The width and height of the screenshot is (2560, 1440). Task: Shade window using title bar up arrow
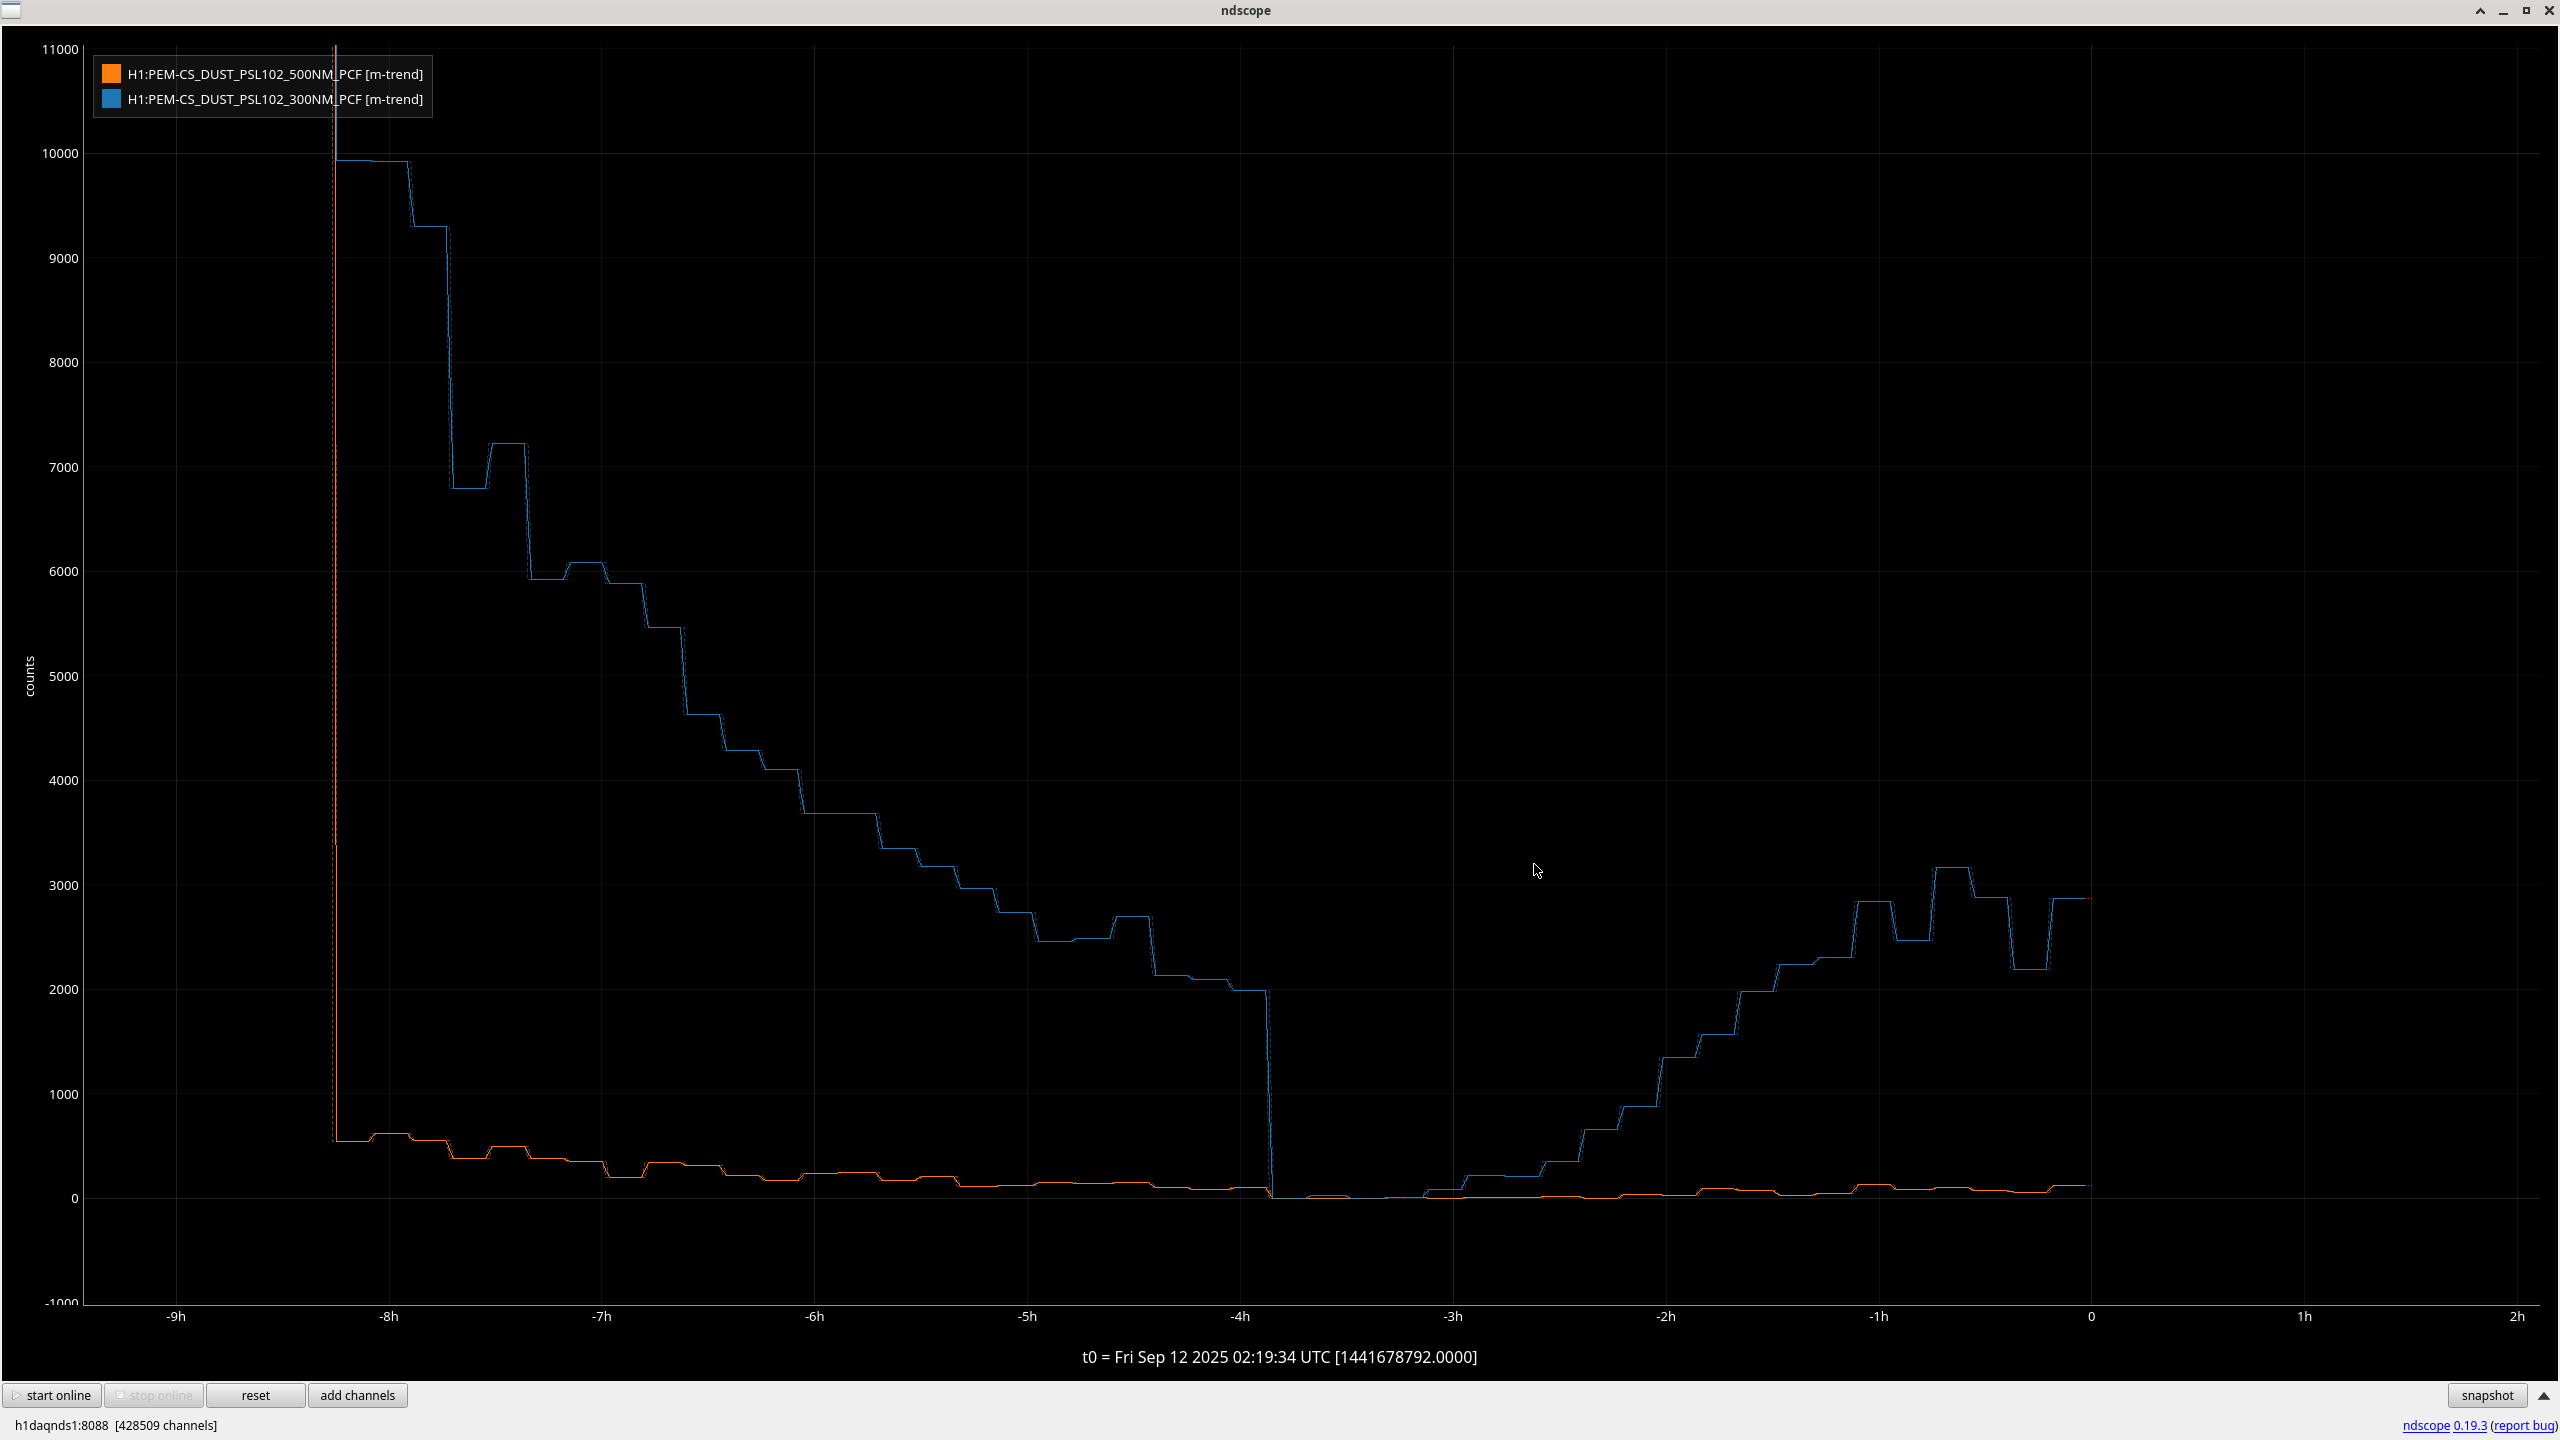[x=2480, y=11]
